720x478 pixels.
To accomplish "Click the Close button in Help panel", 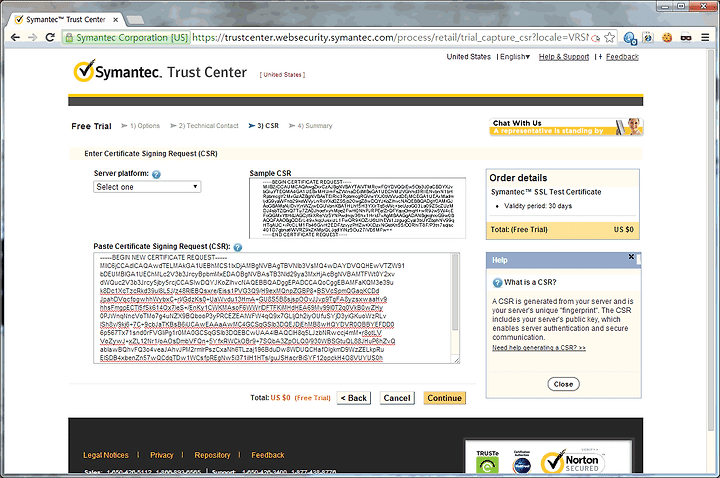I will coord(563,384).
